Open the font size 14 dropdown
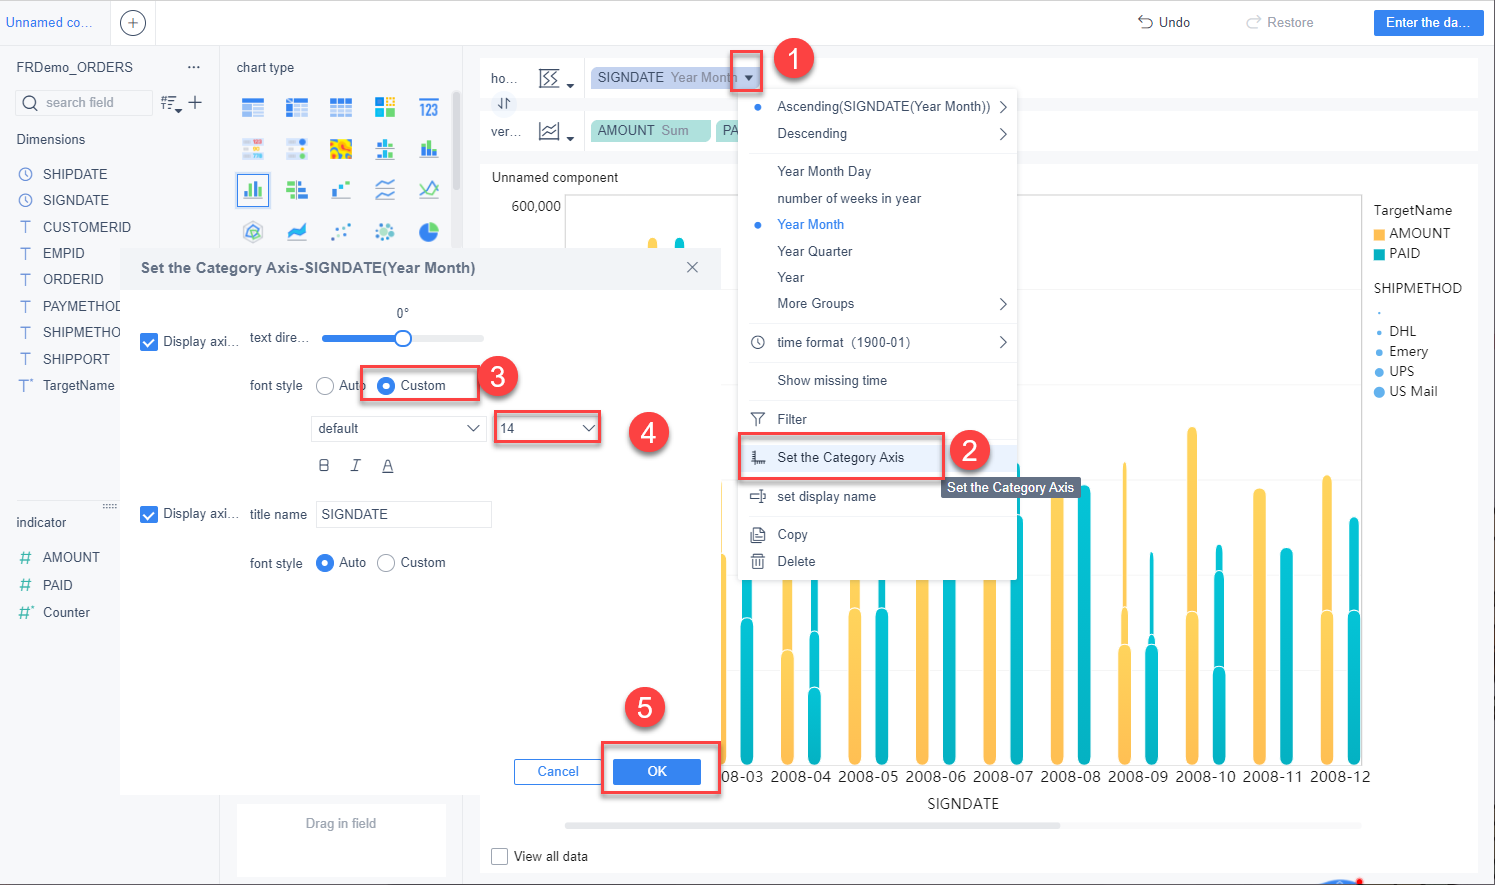The image size is (1495, 885). pyautogui.click(x=547, y=428)
